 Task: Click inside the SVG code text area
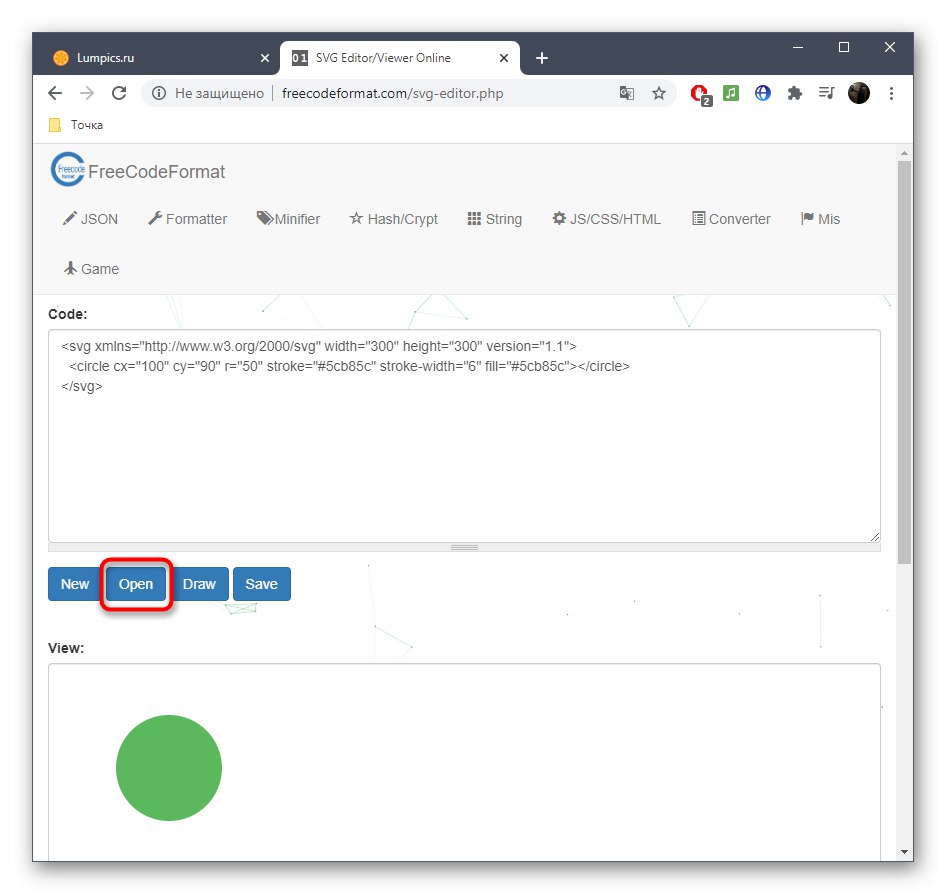coord(464,436)
